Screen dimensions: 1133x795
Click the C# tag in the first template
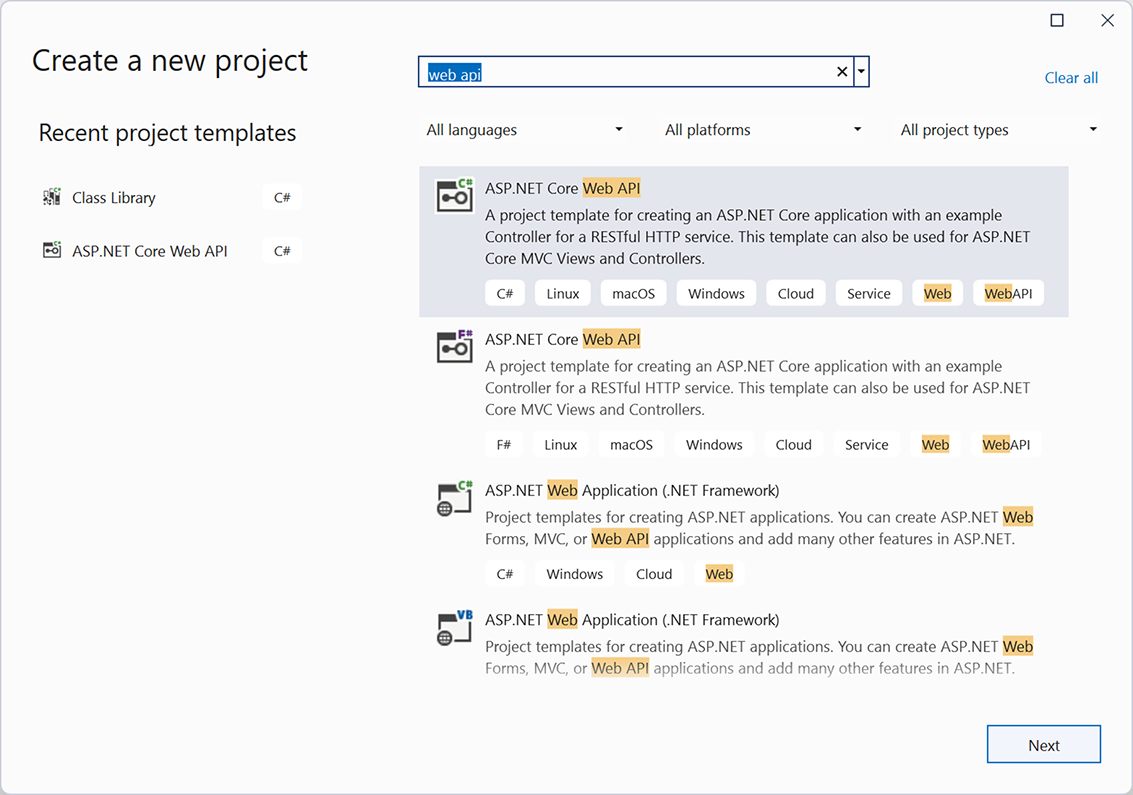click(x=504, y=293)
